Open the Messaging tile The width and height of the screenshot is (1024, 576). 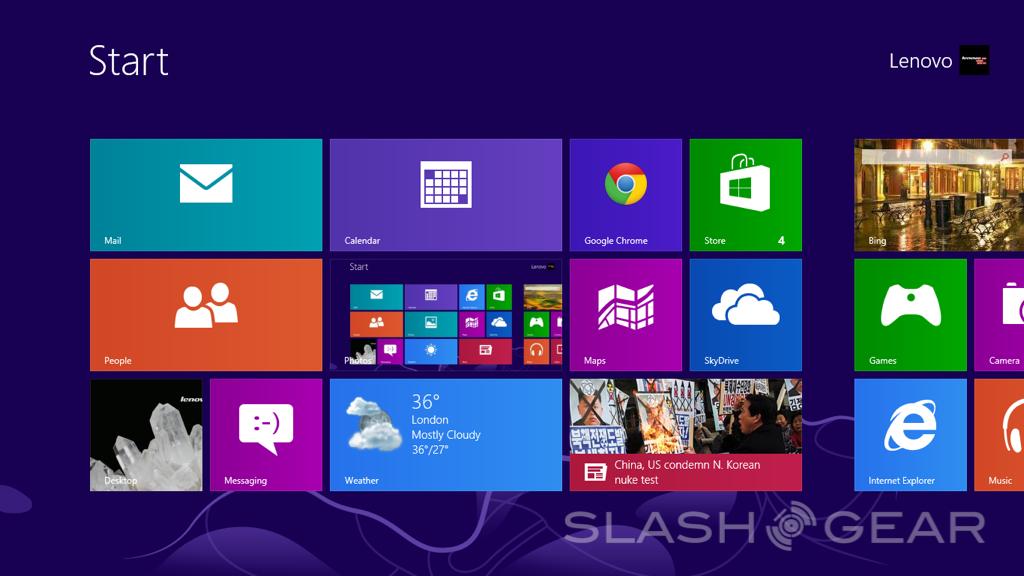266,435
